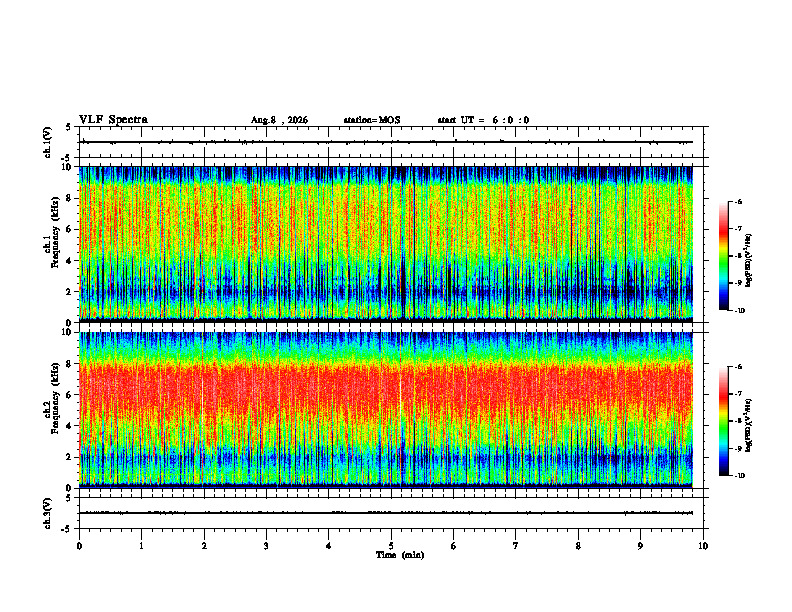The width and height of the screenshot is (792, 612).
Task: Click the "VLF Spectra" plot title
Action: (113, 120)
